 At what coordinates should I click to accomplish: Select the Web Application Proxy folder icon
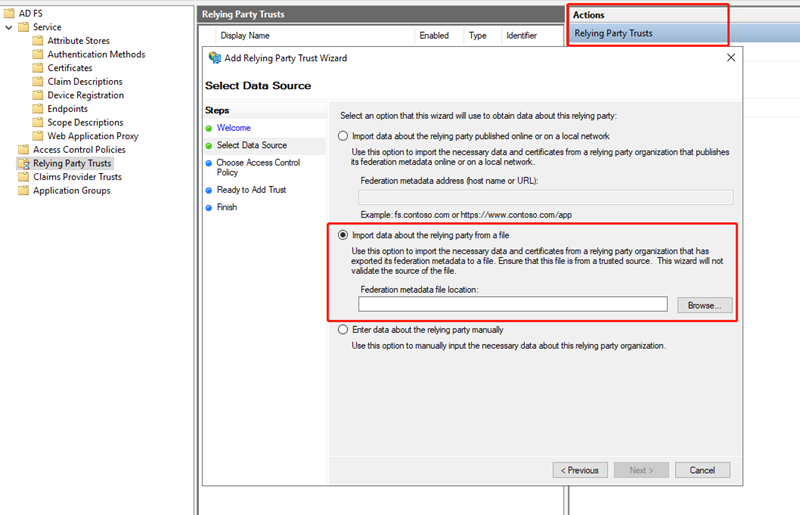pyautogui.click(x=38, y=136)
